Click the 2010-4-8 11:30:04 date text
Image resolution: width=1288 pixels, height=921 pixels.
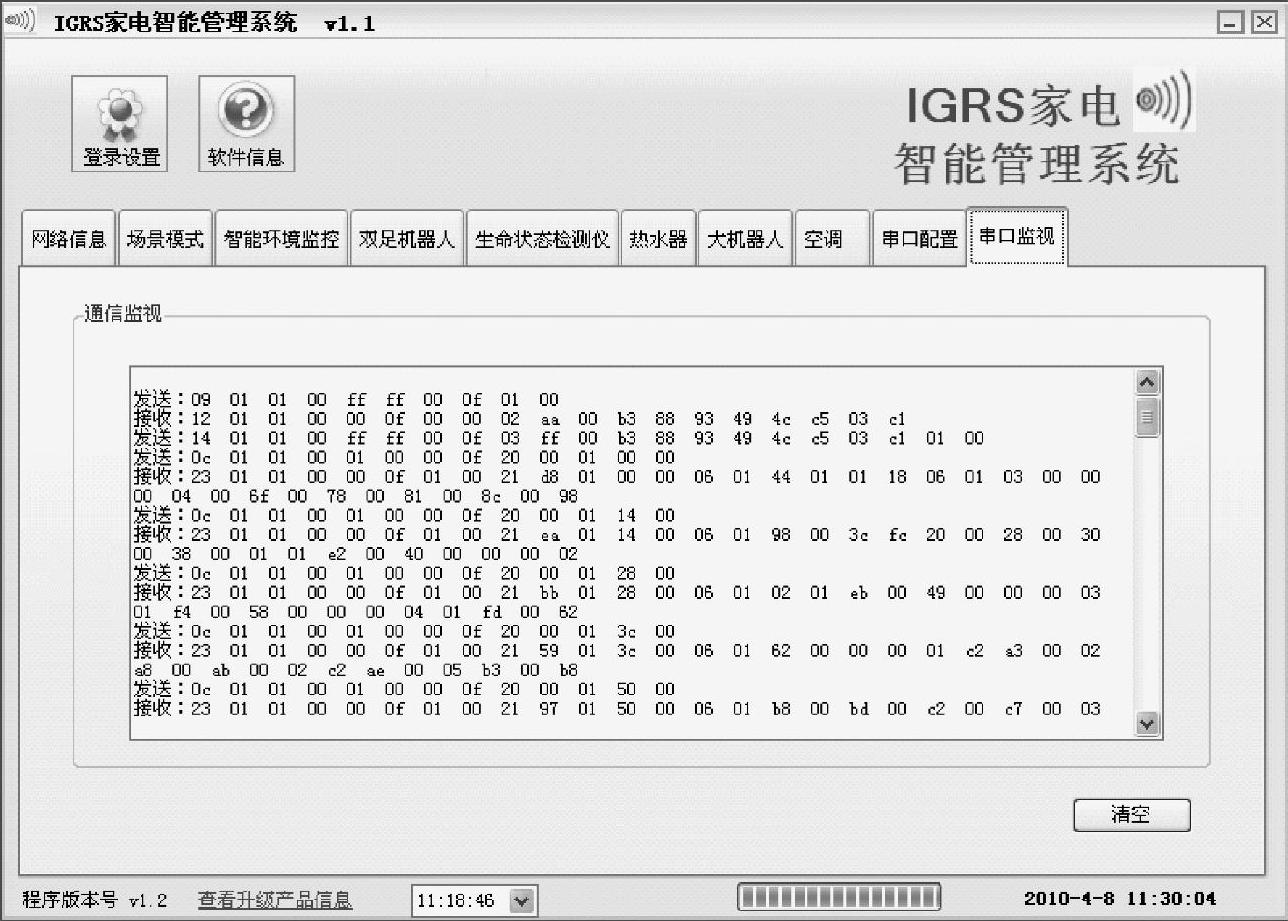[1120, 899]
